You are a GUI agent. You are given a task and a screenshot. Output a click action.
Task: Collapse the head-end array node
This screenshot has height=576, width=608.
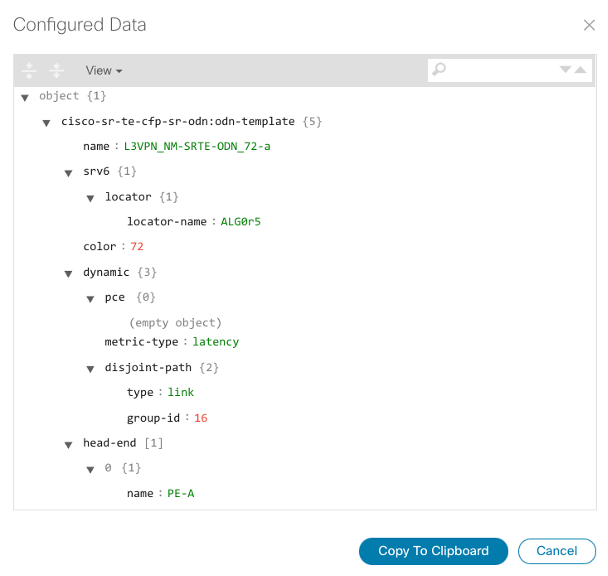pyautogui.click(x=69, y=443)
